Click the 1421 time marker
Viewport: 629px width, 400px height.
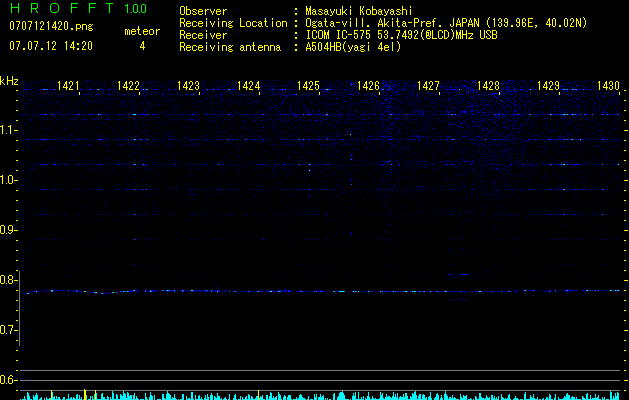click(68, 85)
